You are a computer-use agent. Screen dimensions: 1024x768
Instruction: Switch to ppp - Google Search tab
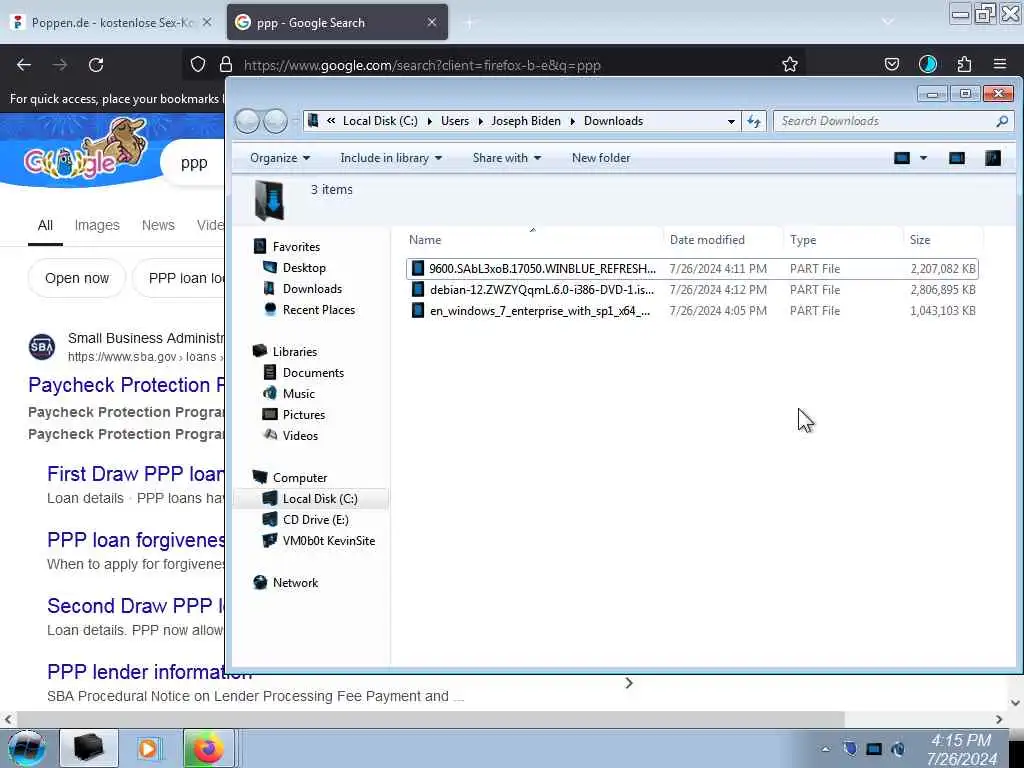(337, 22)
